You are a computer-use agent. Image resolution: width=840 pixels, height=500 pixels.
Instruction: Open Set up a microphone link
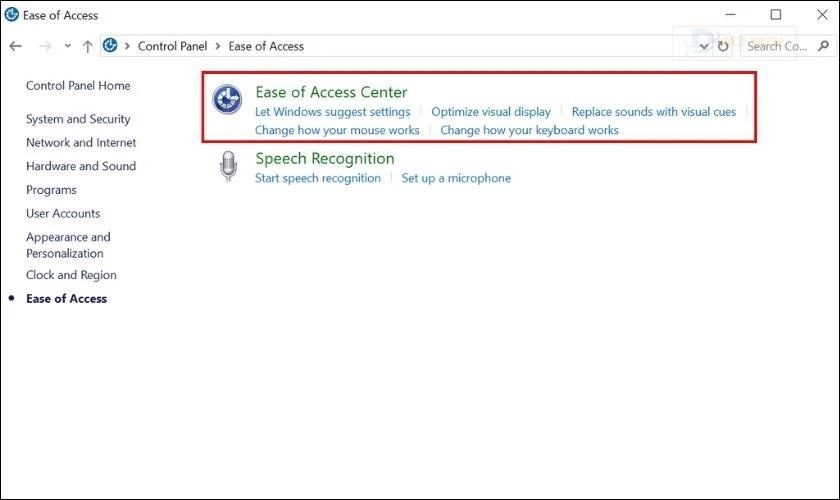point(456,178)
